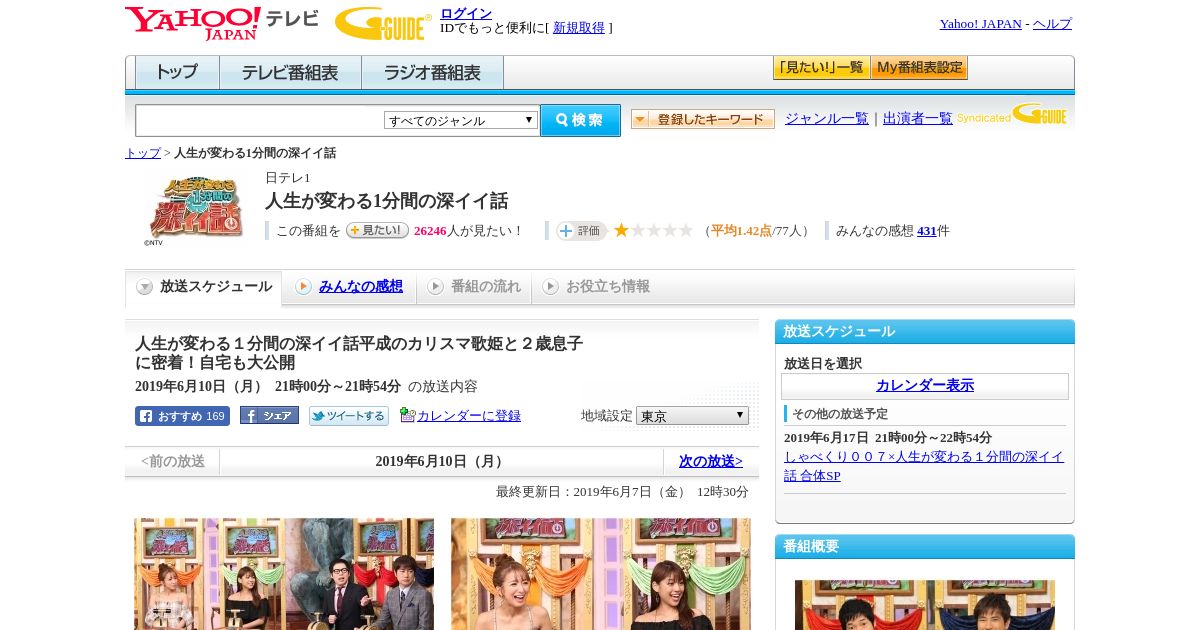Viewport: 1200px width, 630px height.
Task: Click the Syndicated G-GUIDE logo near search
Action: (1012, 115)
